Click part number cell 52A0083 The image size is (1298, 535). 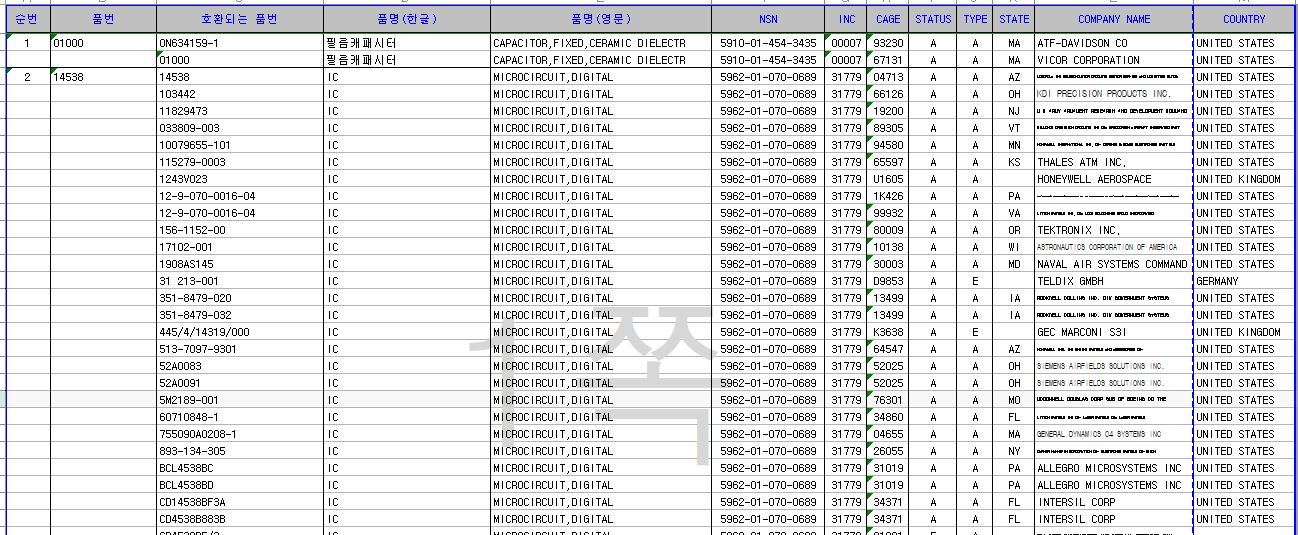point(240,366)
